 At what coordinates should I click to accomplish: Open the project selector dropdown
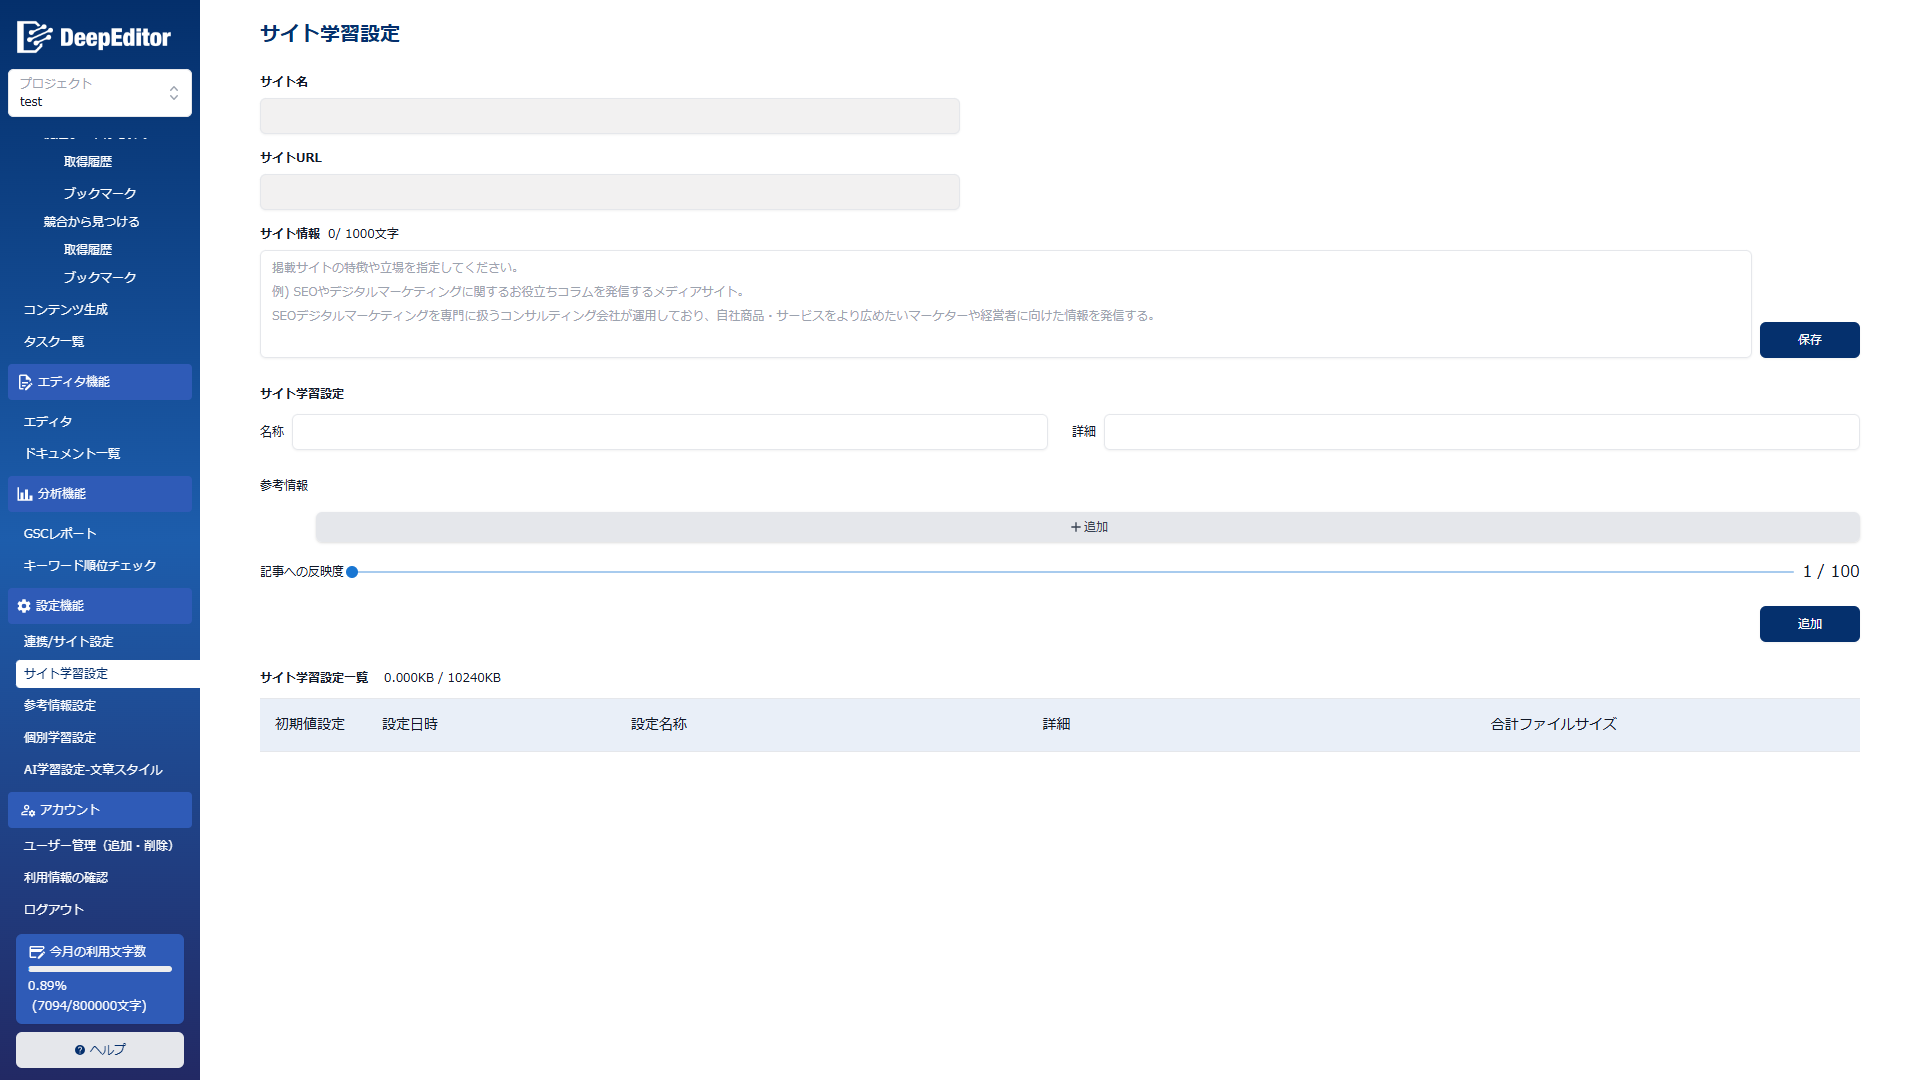tap(100, 93)
